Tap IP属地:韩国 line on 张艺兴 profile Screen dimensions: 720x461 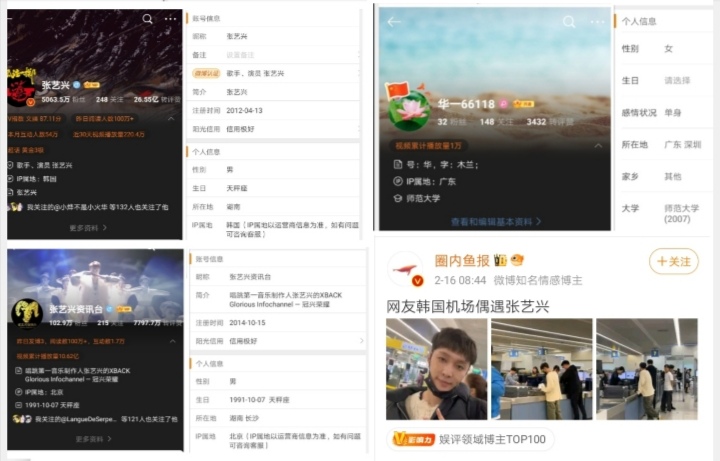[x=32, y=179]
